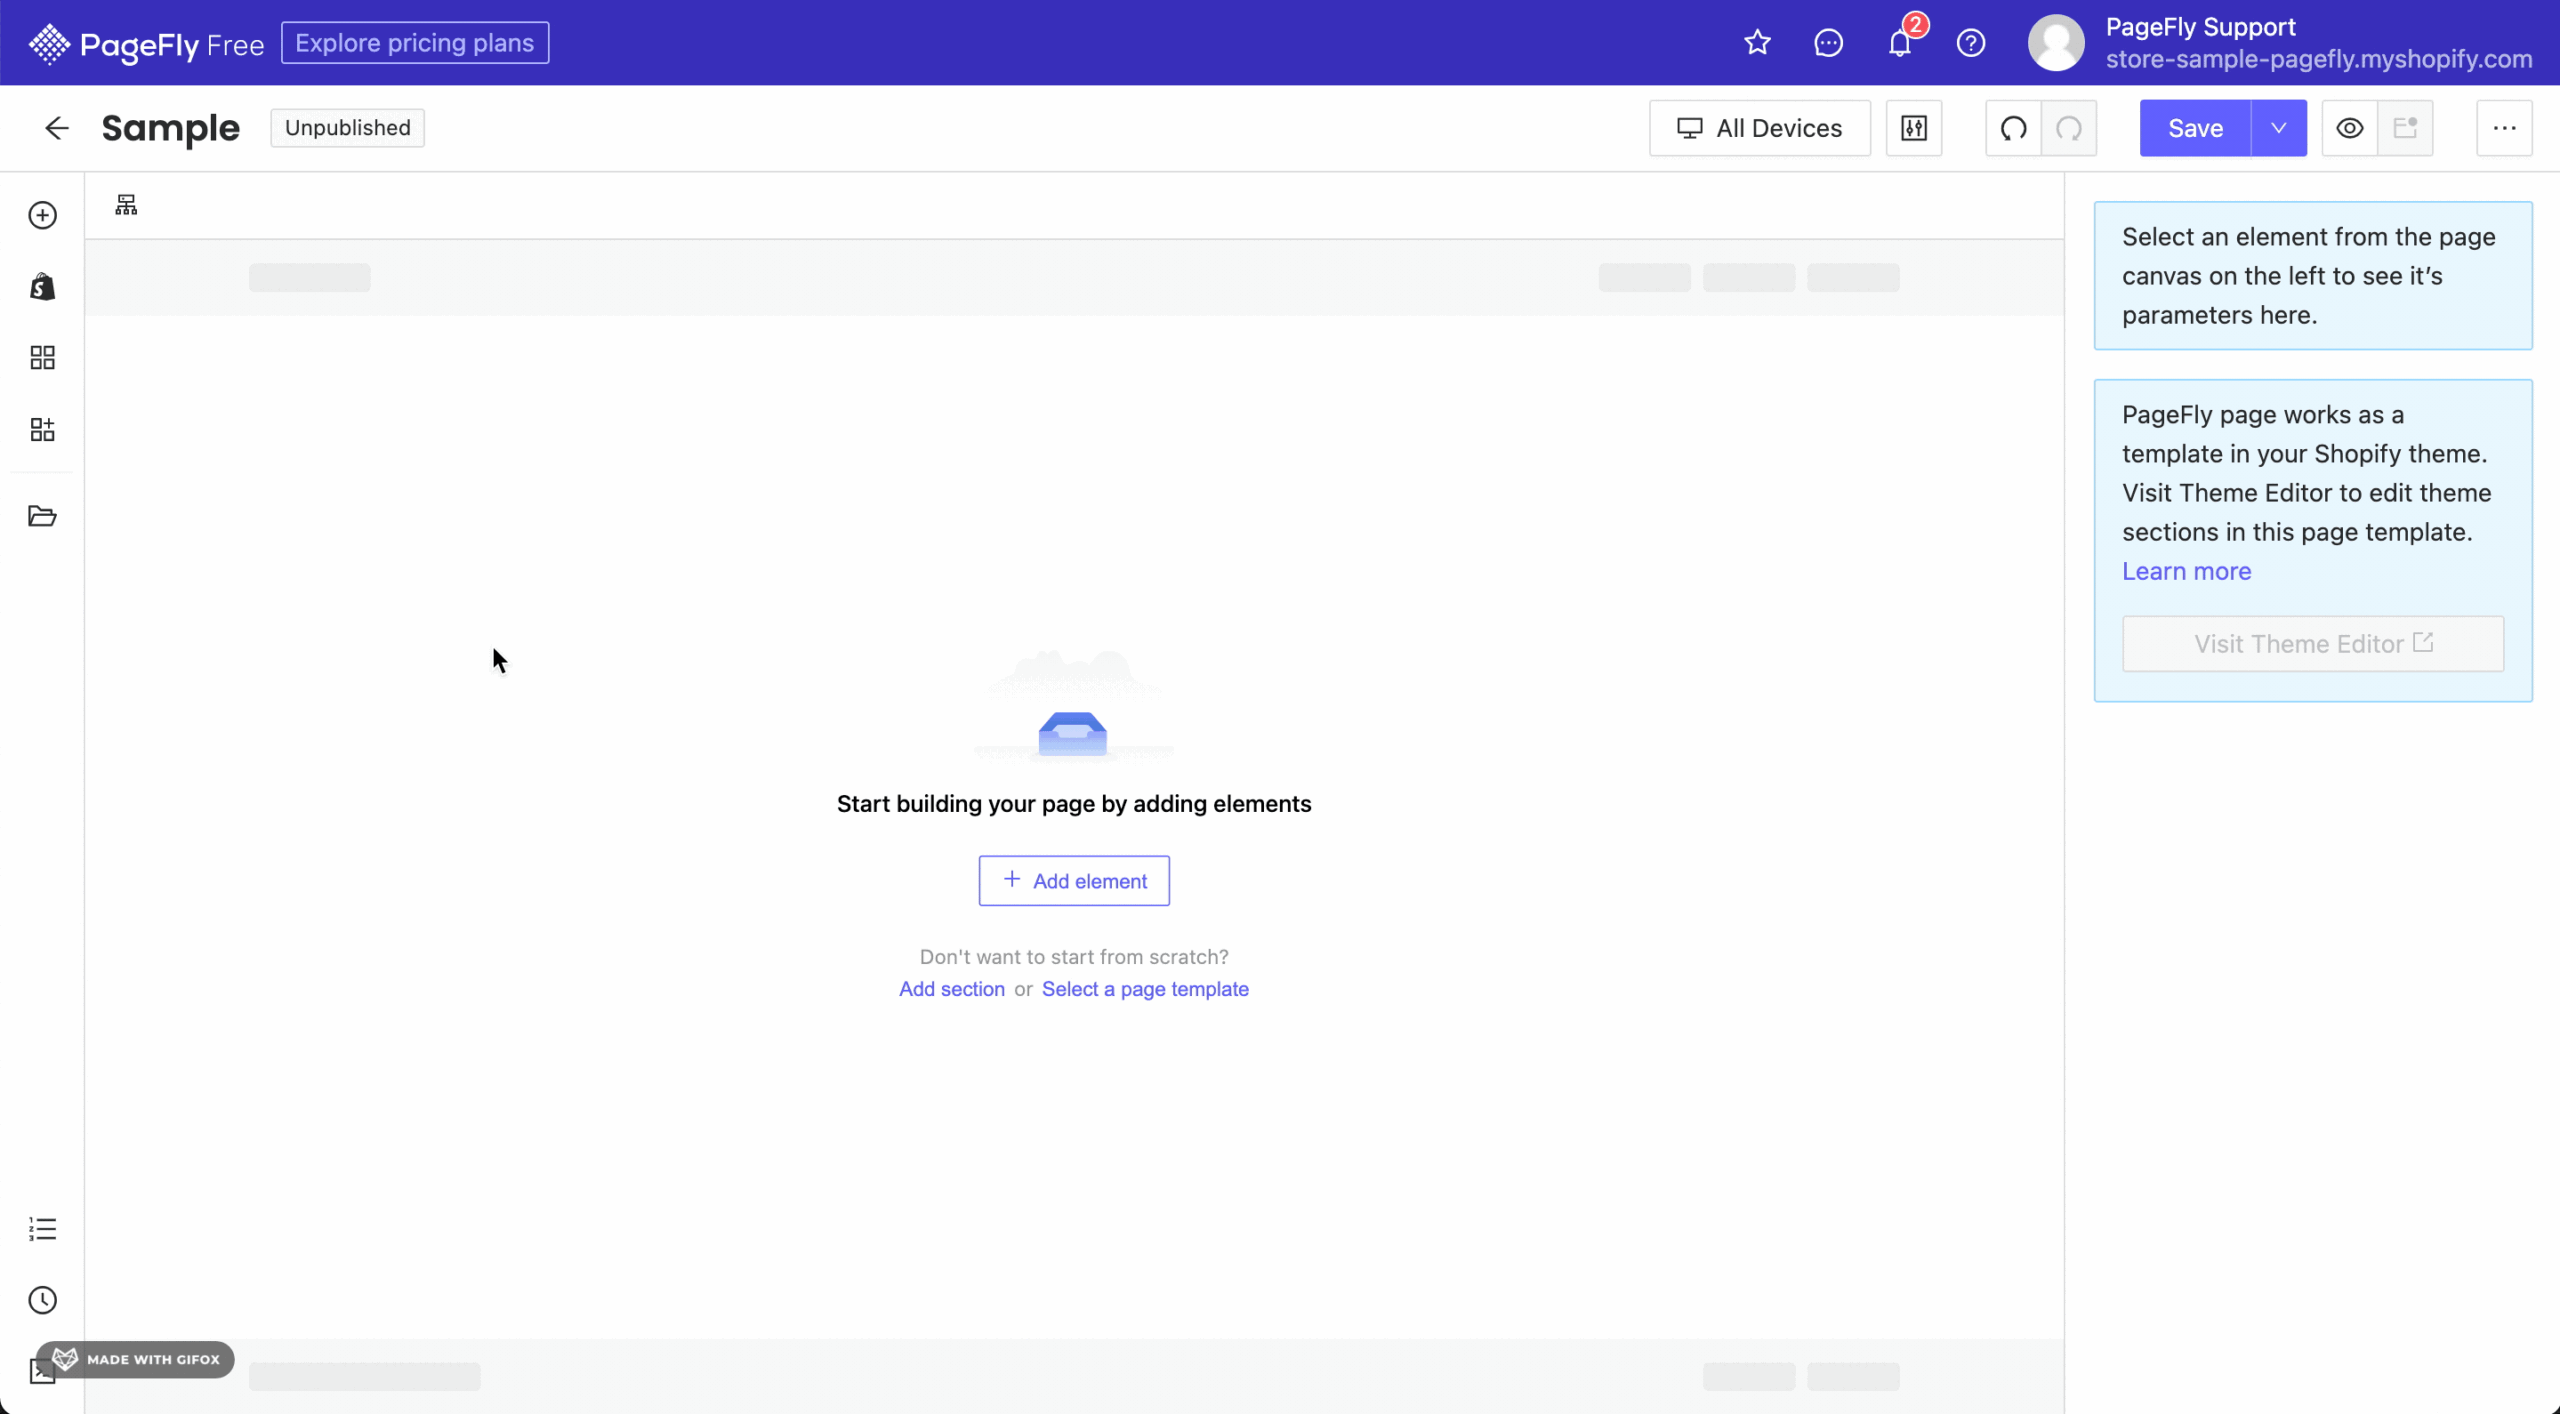Click the Sample page title
Screen dimensions: 2560x1414
click(171, 128)
